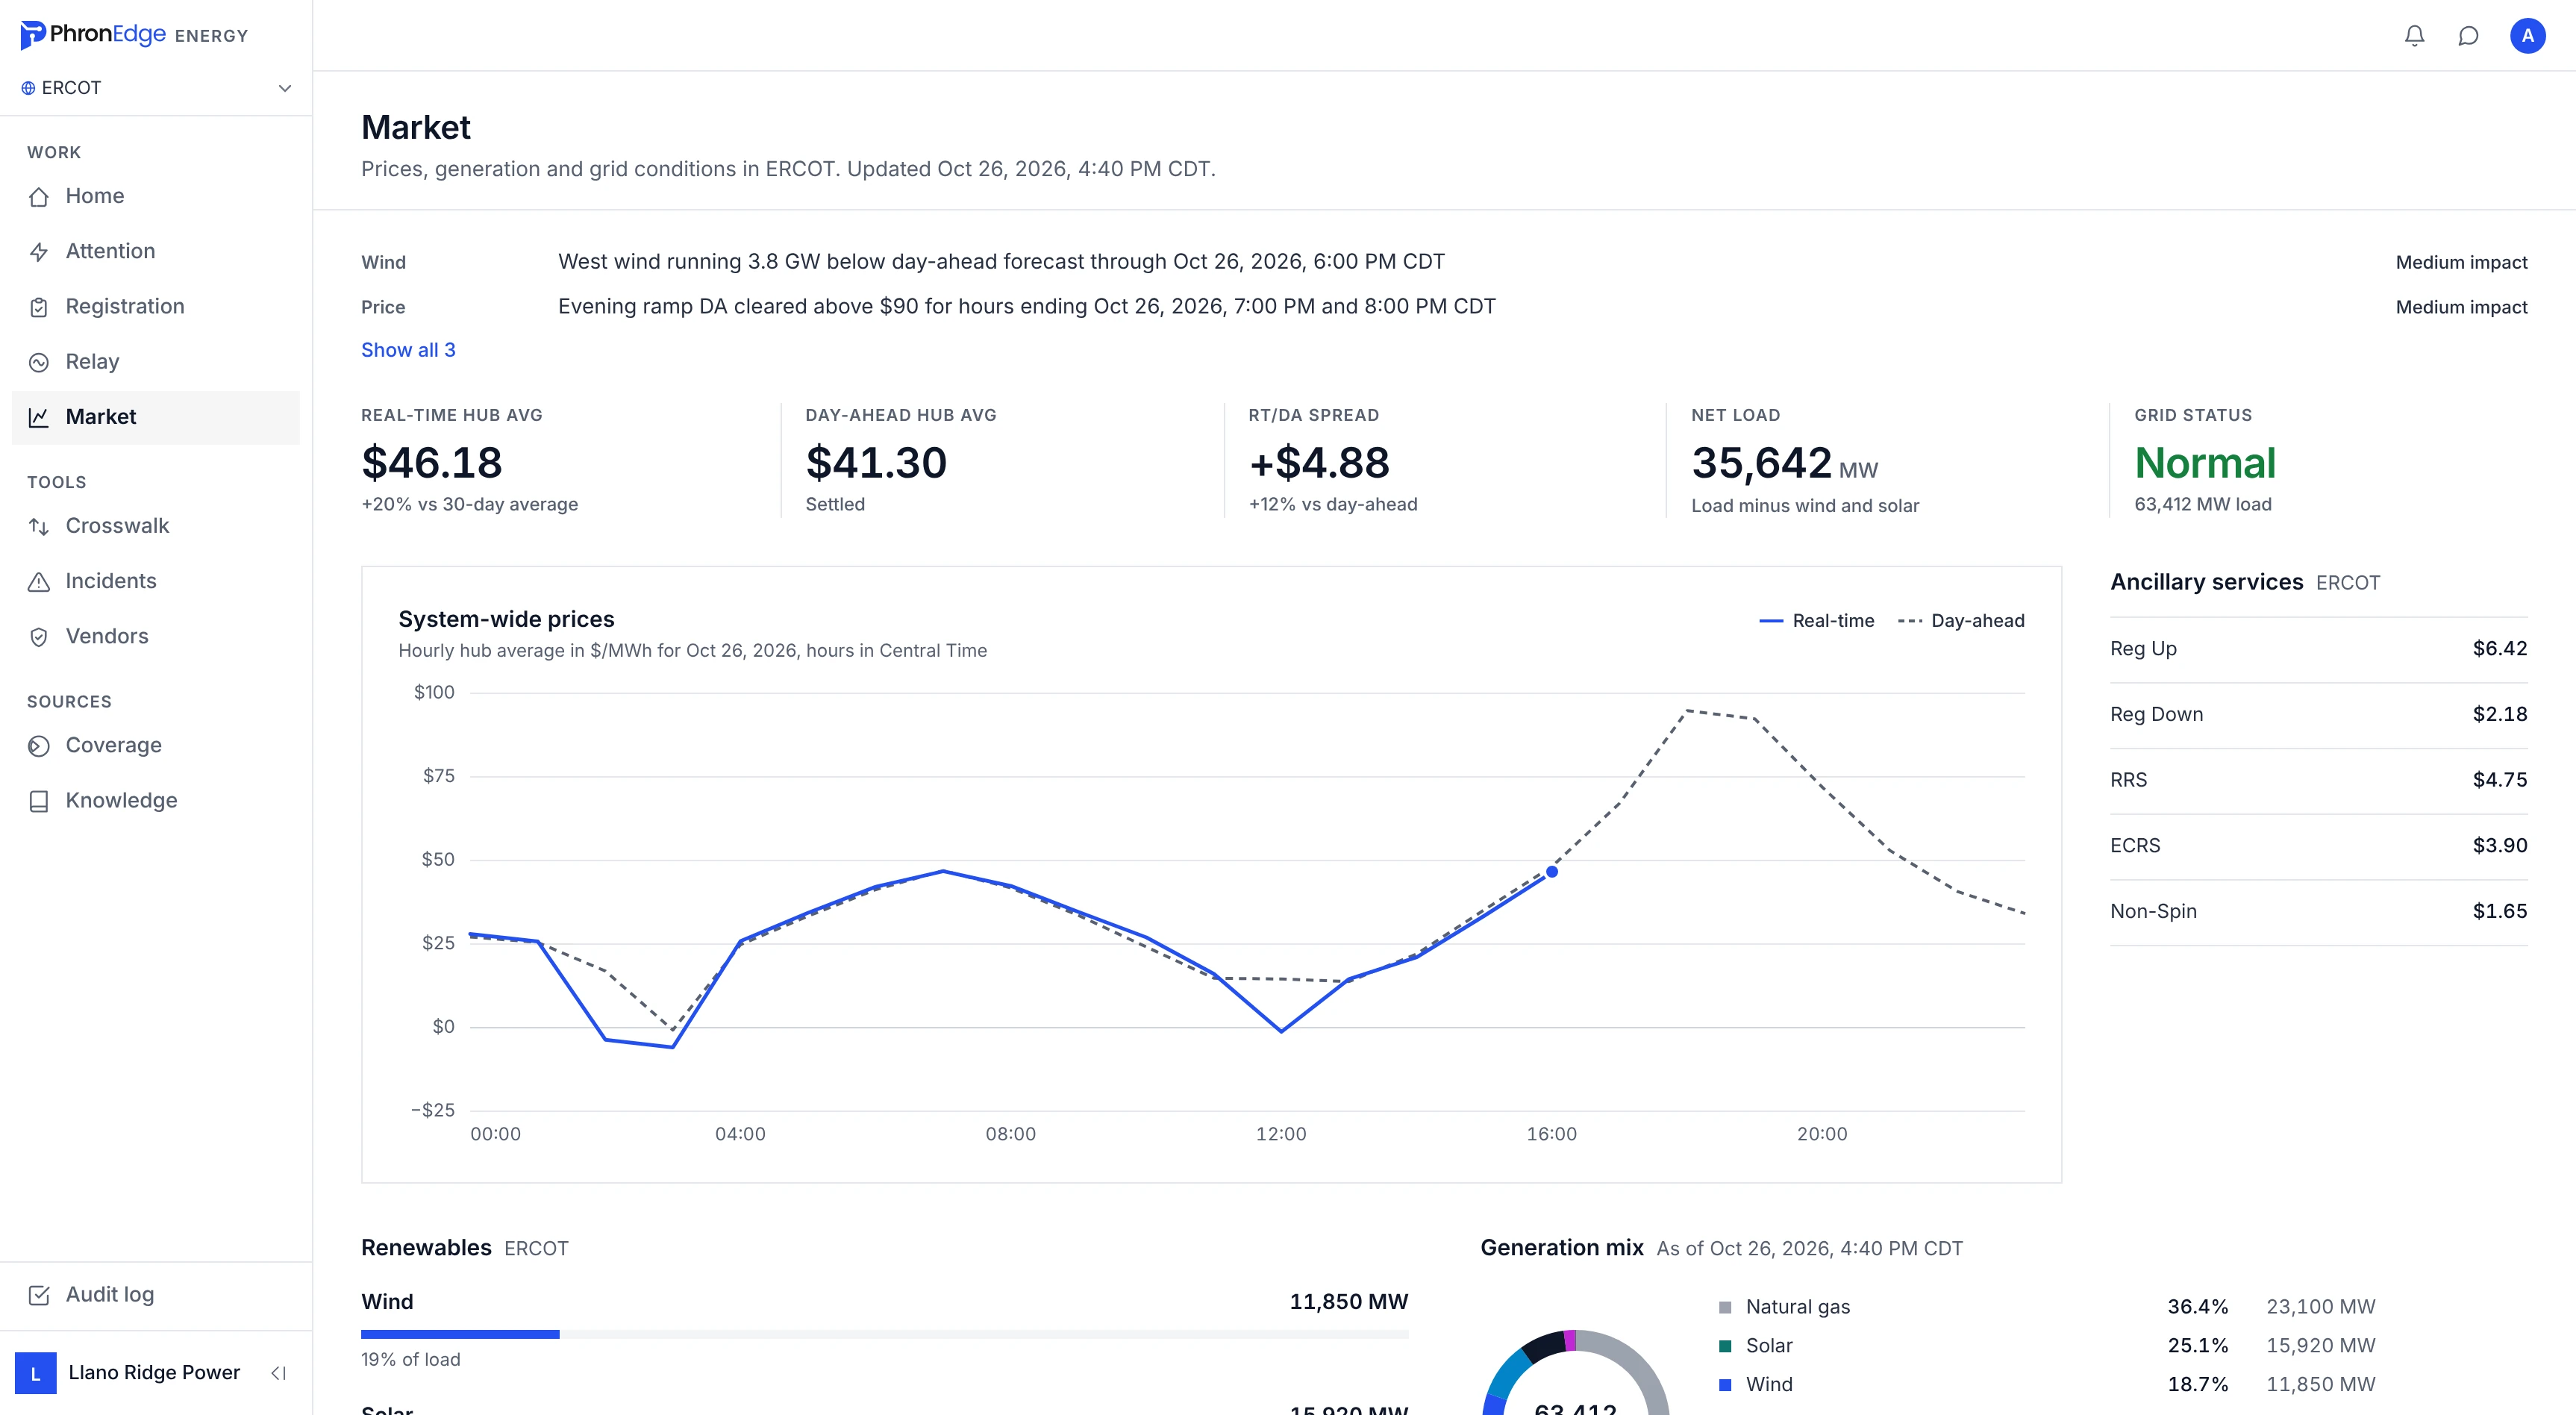Click the Show all 3 link
This screenshot has height=1415, width=2576.
(x=408, y=350)
